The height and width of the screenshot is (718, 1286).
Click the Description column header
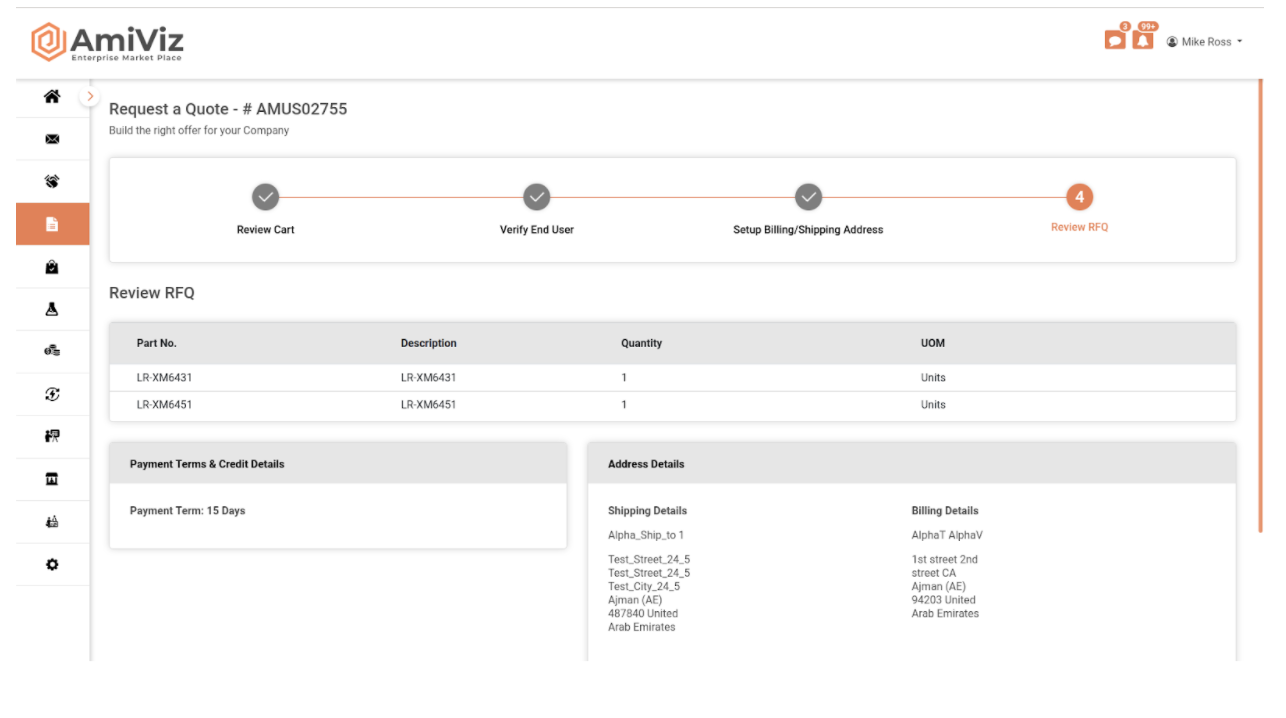click(429, 343)
